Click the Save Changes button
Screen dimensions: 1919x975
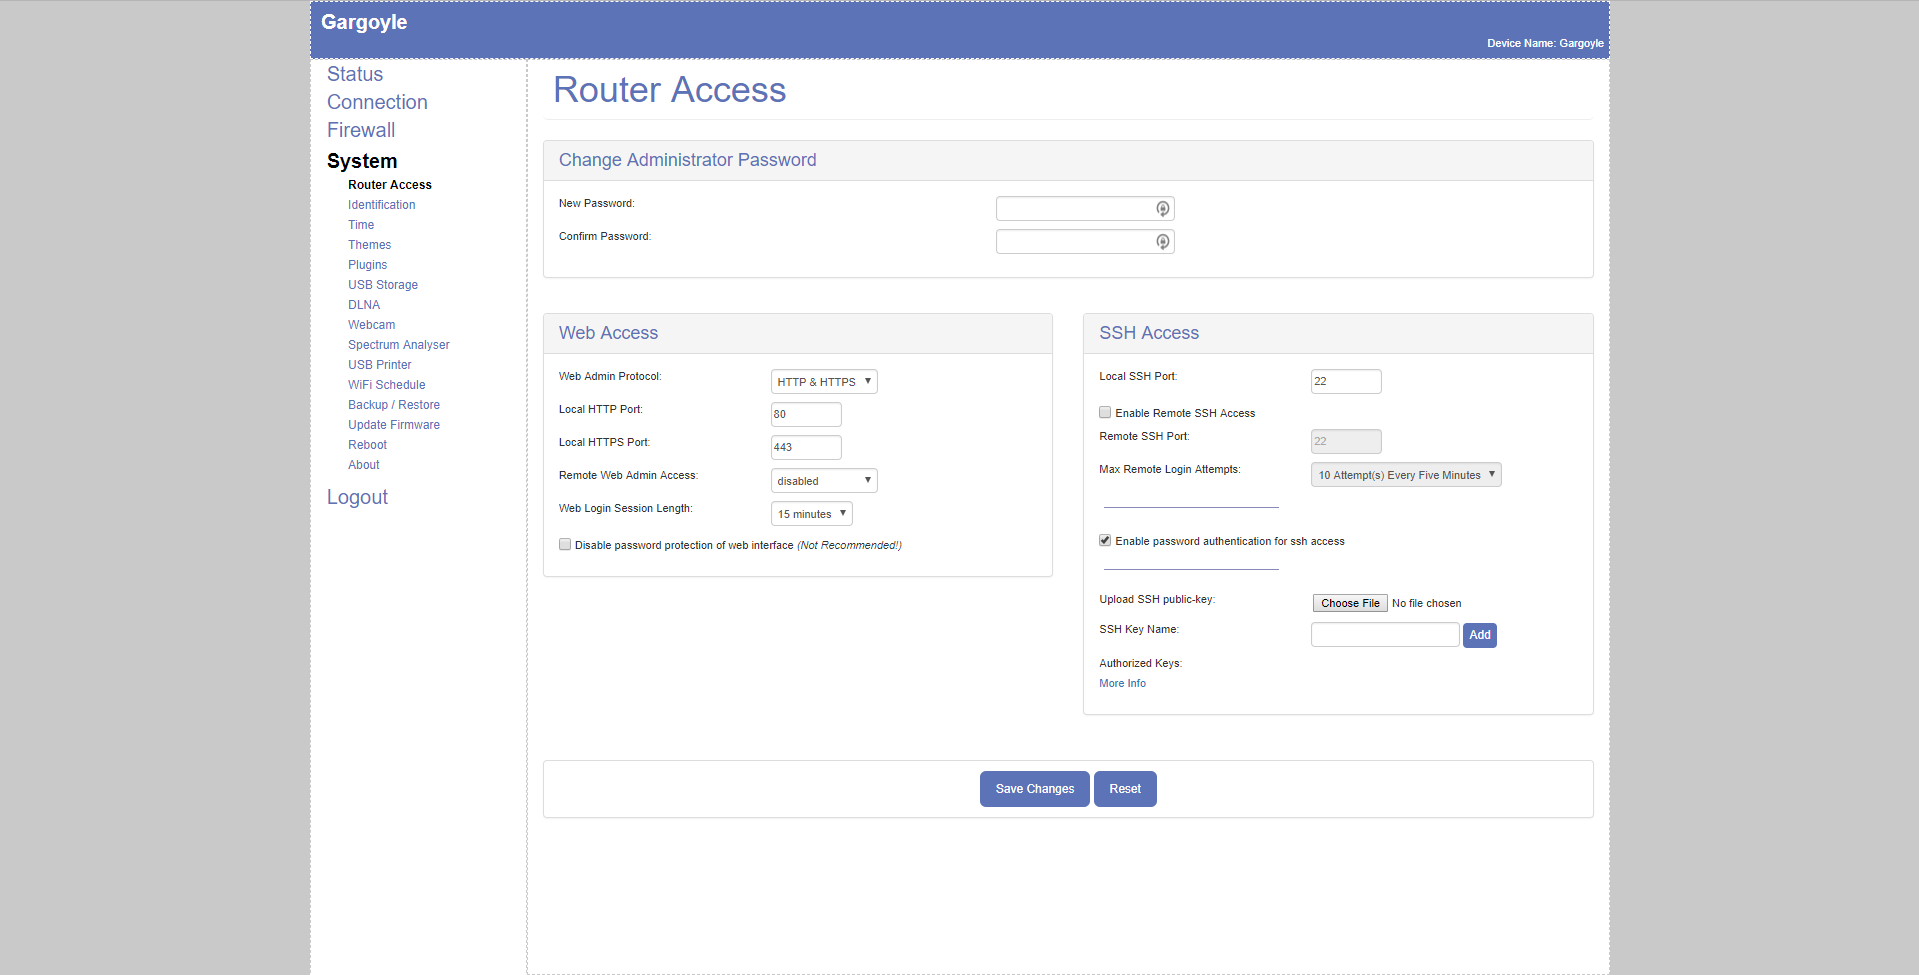(x=1034, y=789)
